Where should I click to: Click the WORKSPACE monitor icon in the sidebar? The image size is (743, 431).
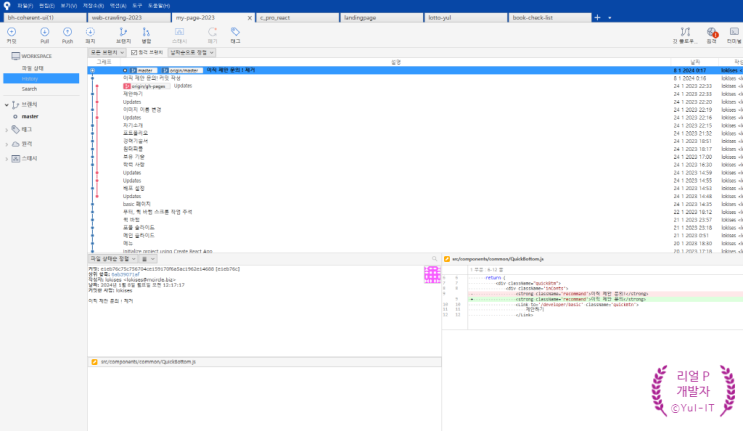15,56
